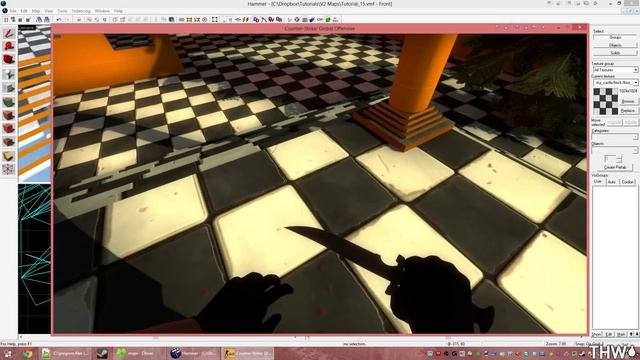Screen dimensions: 640x360
Task: Click the VisGroups Show button
Action: [597, 334]
